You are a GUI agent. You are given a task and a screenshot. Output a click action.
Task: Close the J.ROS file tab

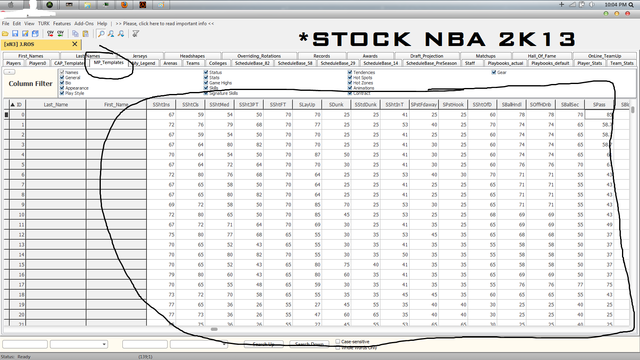tap(75, 44)
